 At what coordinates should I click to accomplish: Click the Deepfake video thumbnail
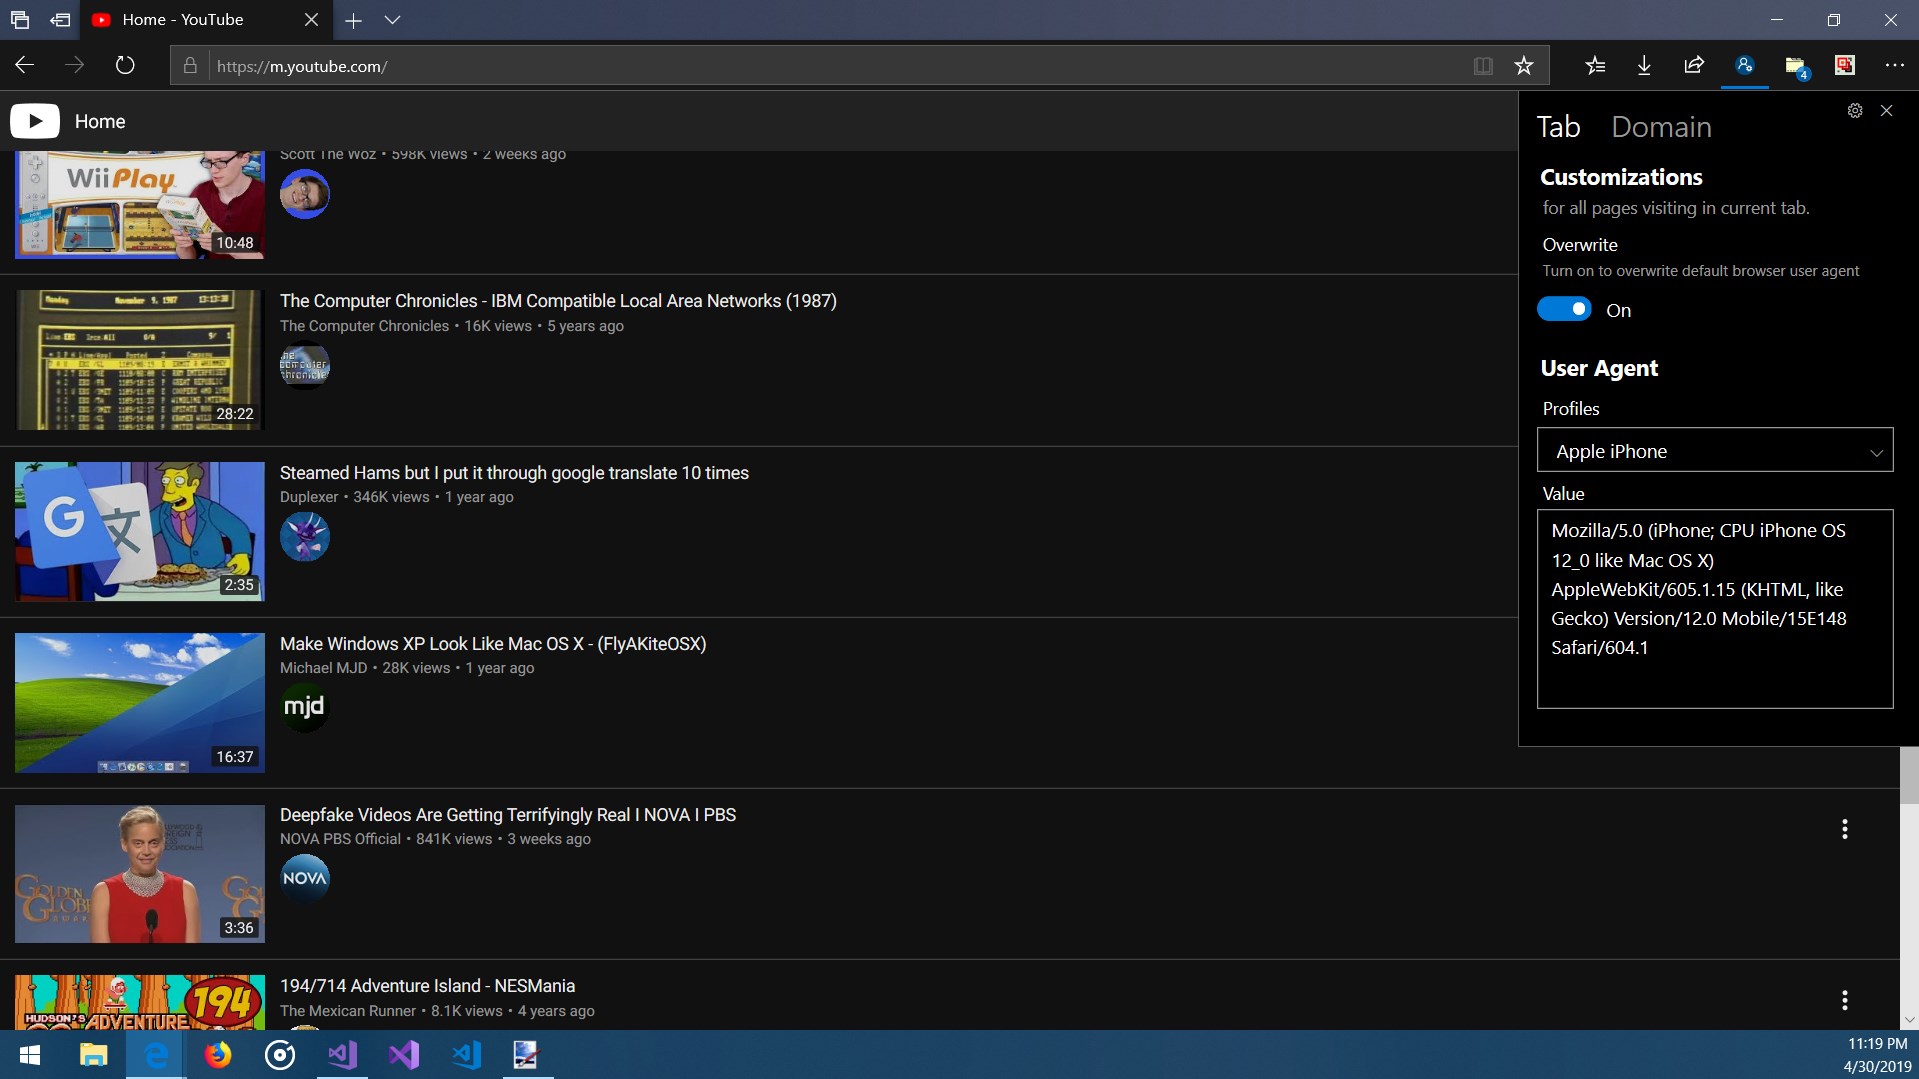click(140, 874)
